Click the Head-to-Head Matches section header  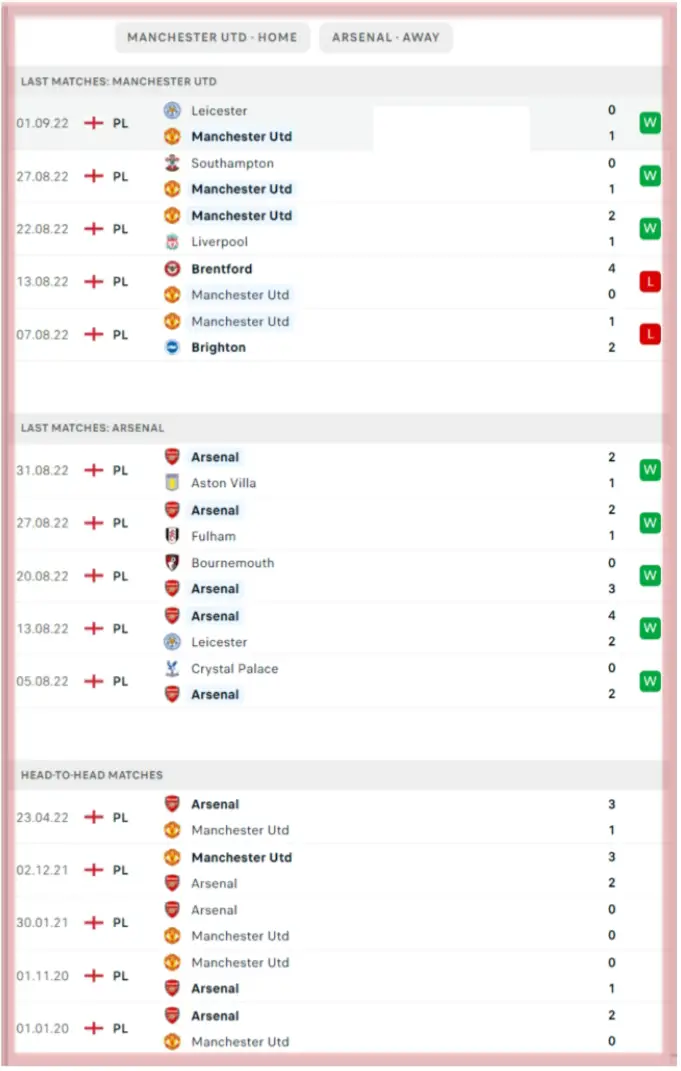click(92, 775)
